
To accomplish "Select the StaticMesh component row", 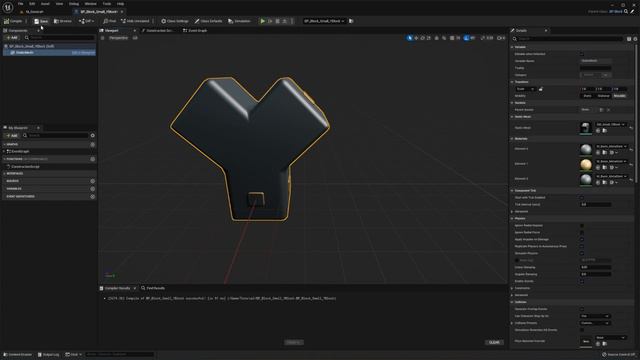I will click(49, 53).
